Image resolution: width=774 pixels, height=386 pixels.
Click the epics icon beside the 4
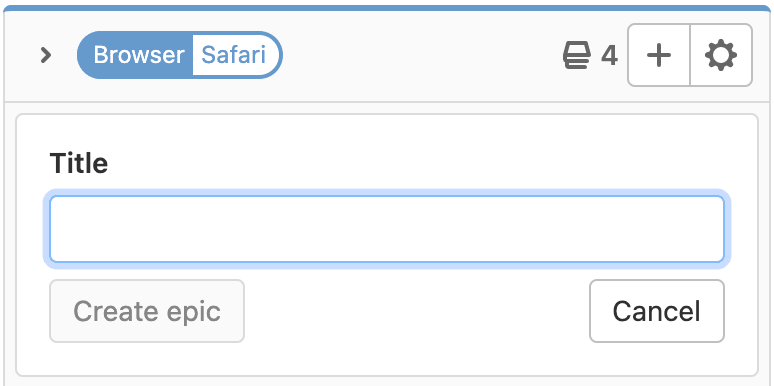pyautogui.click(x=577, y=55)
